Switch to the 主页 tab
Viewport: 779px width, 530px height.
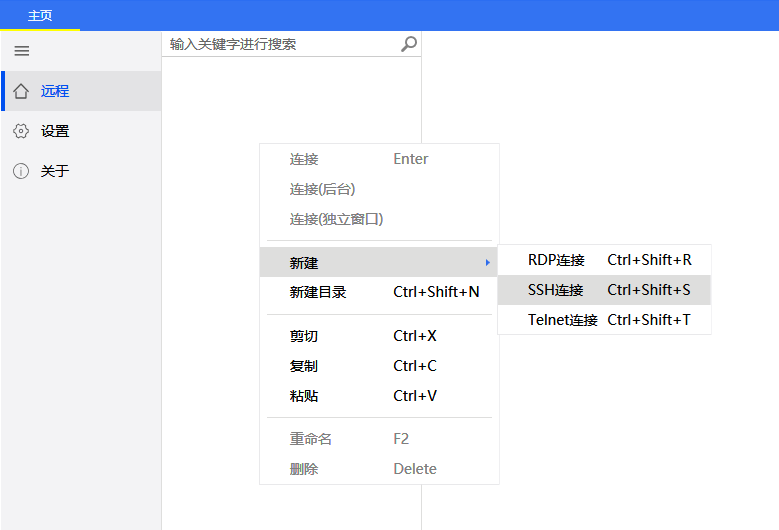[x=40, y=16]
